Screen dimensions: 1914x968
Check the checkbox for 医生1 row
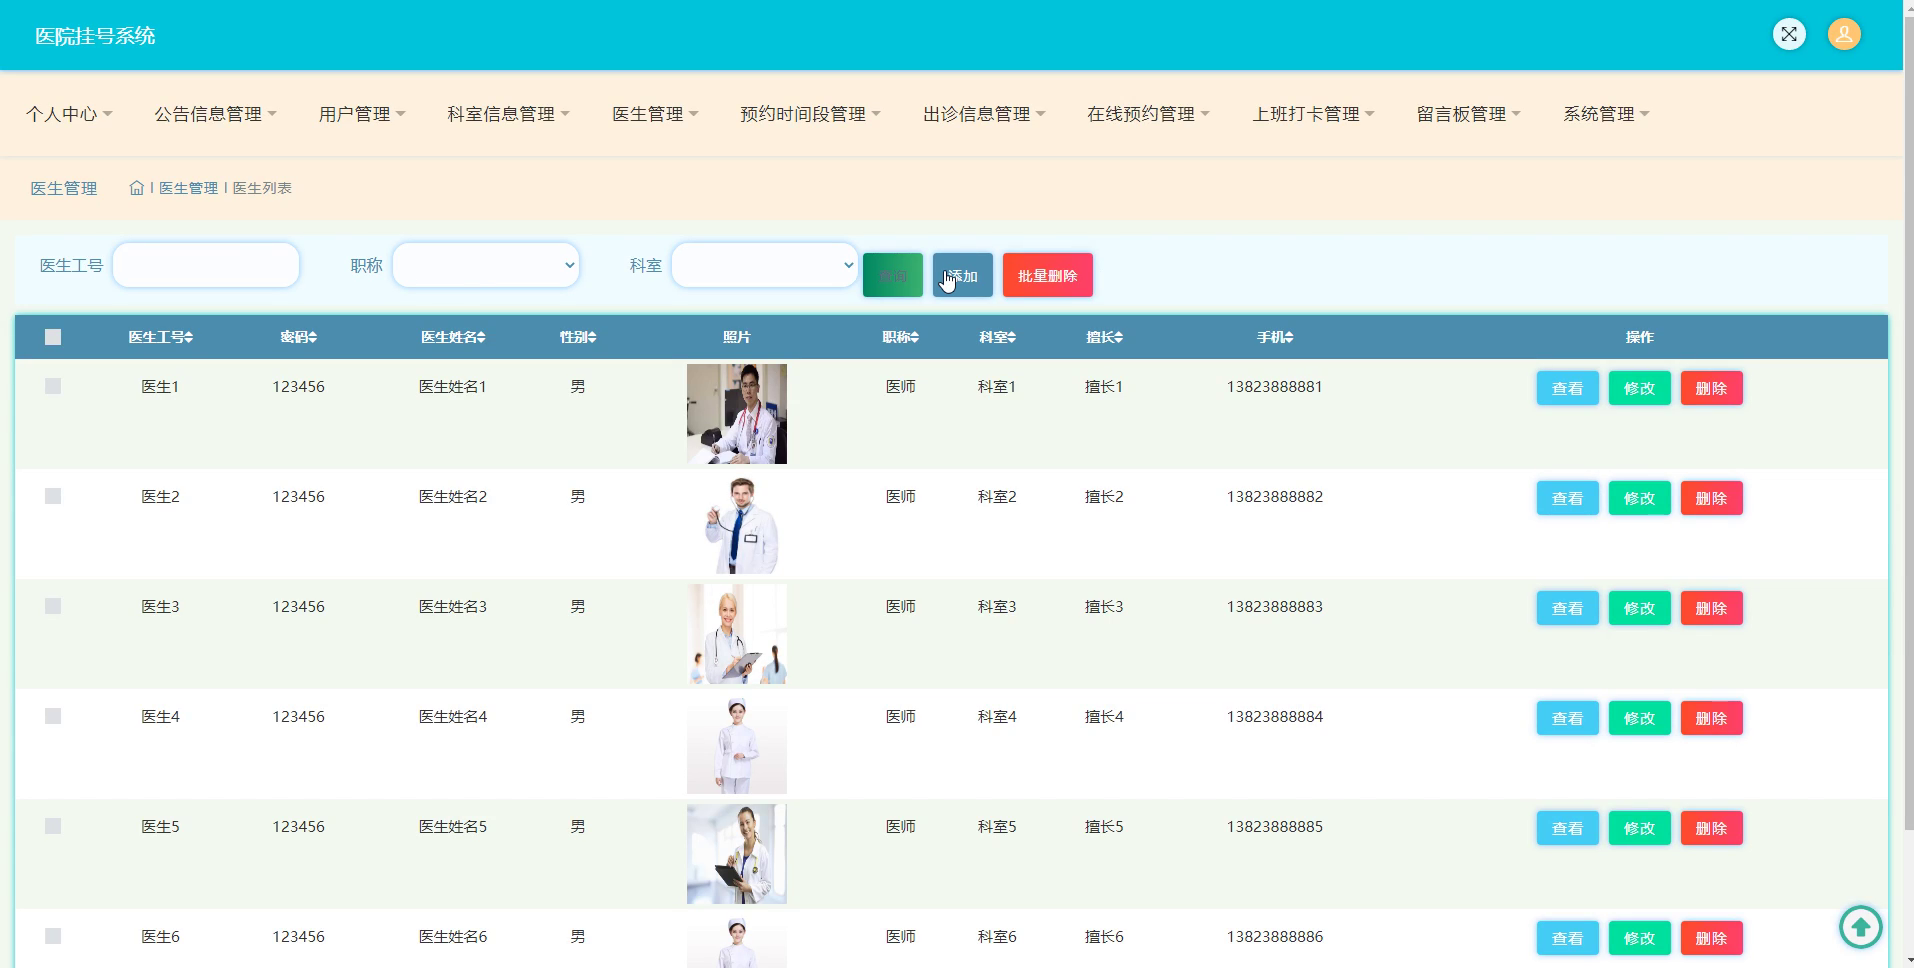pos(53,386)
